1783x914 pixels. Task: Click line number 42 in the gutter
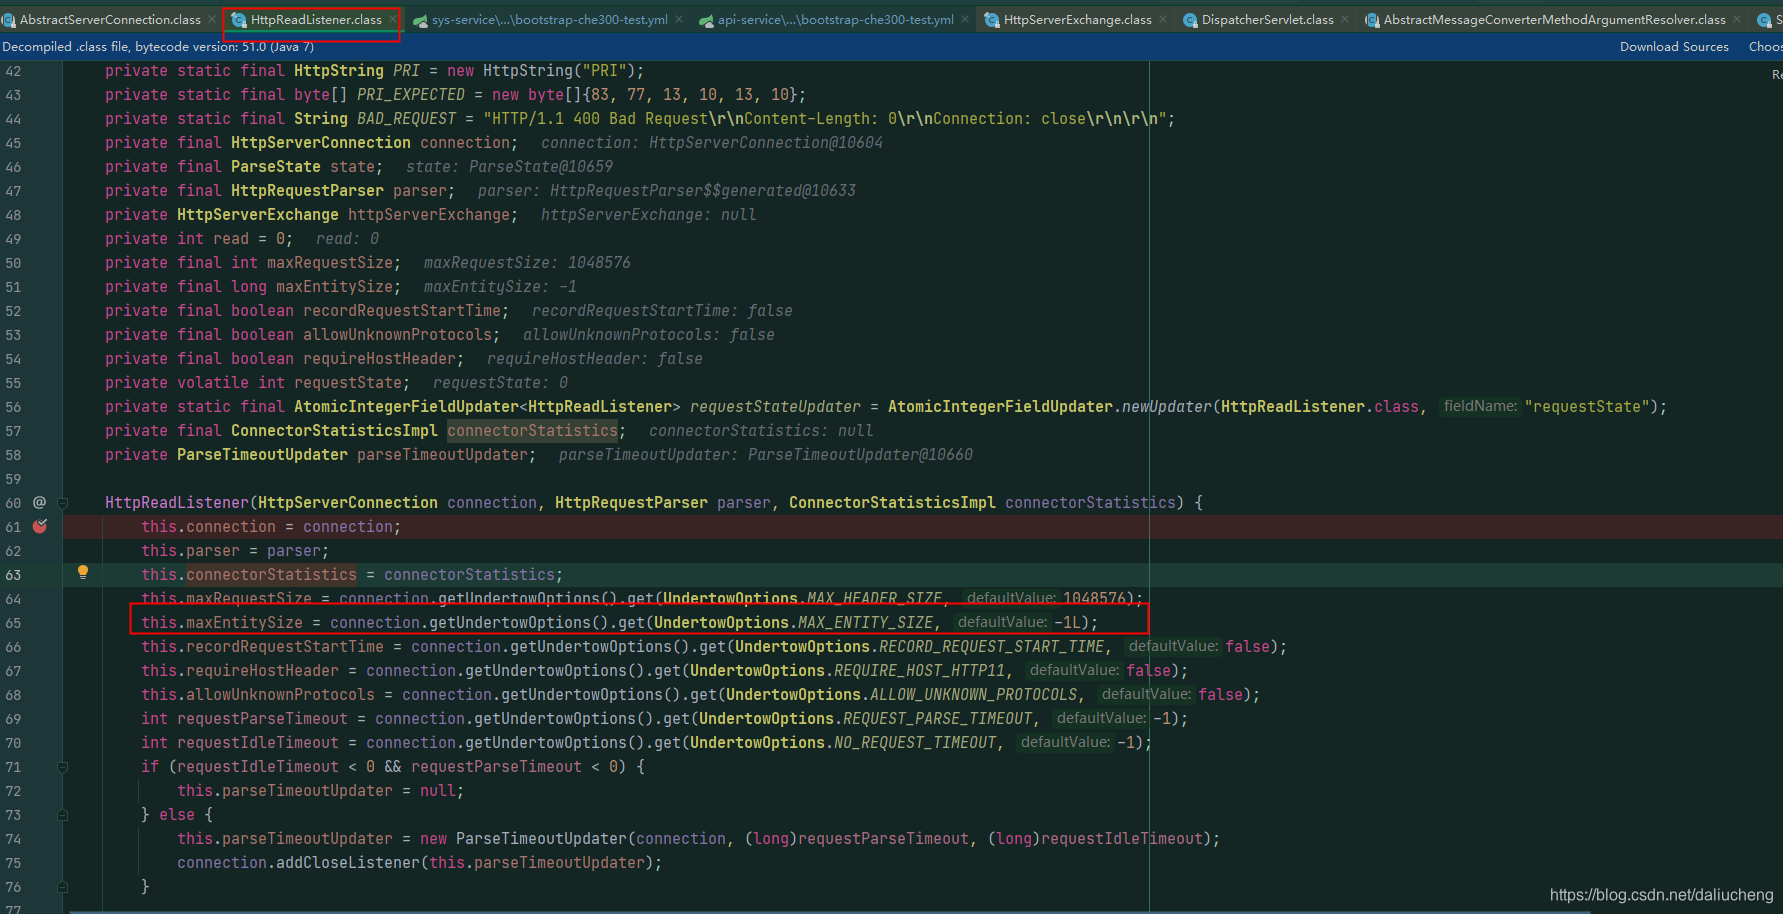click(x=13, y=71)
